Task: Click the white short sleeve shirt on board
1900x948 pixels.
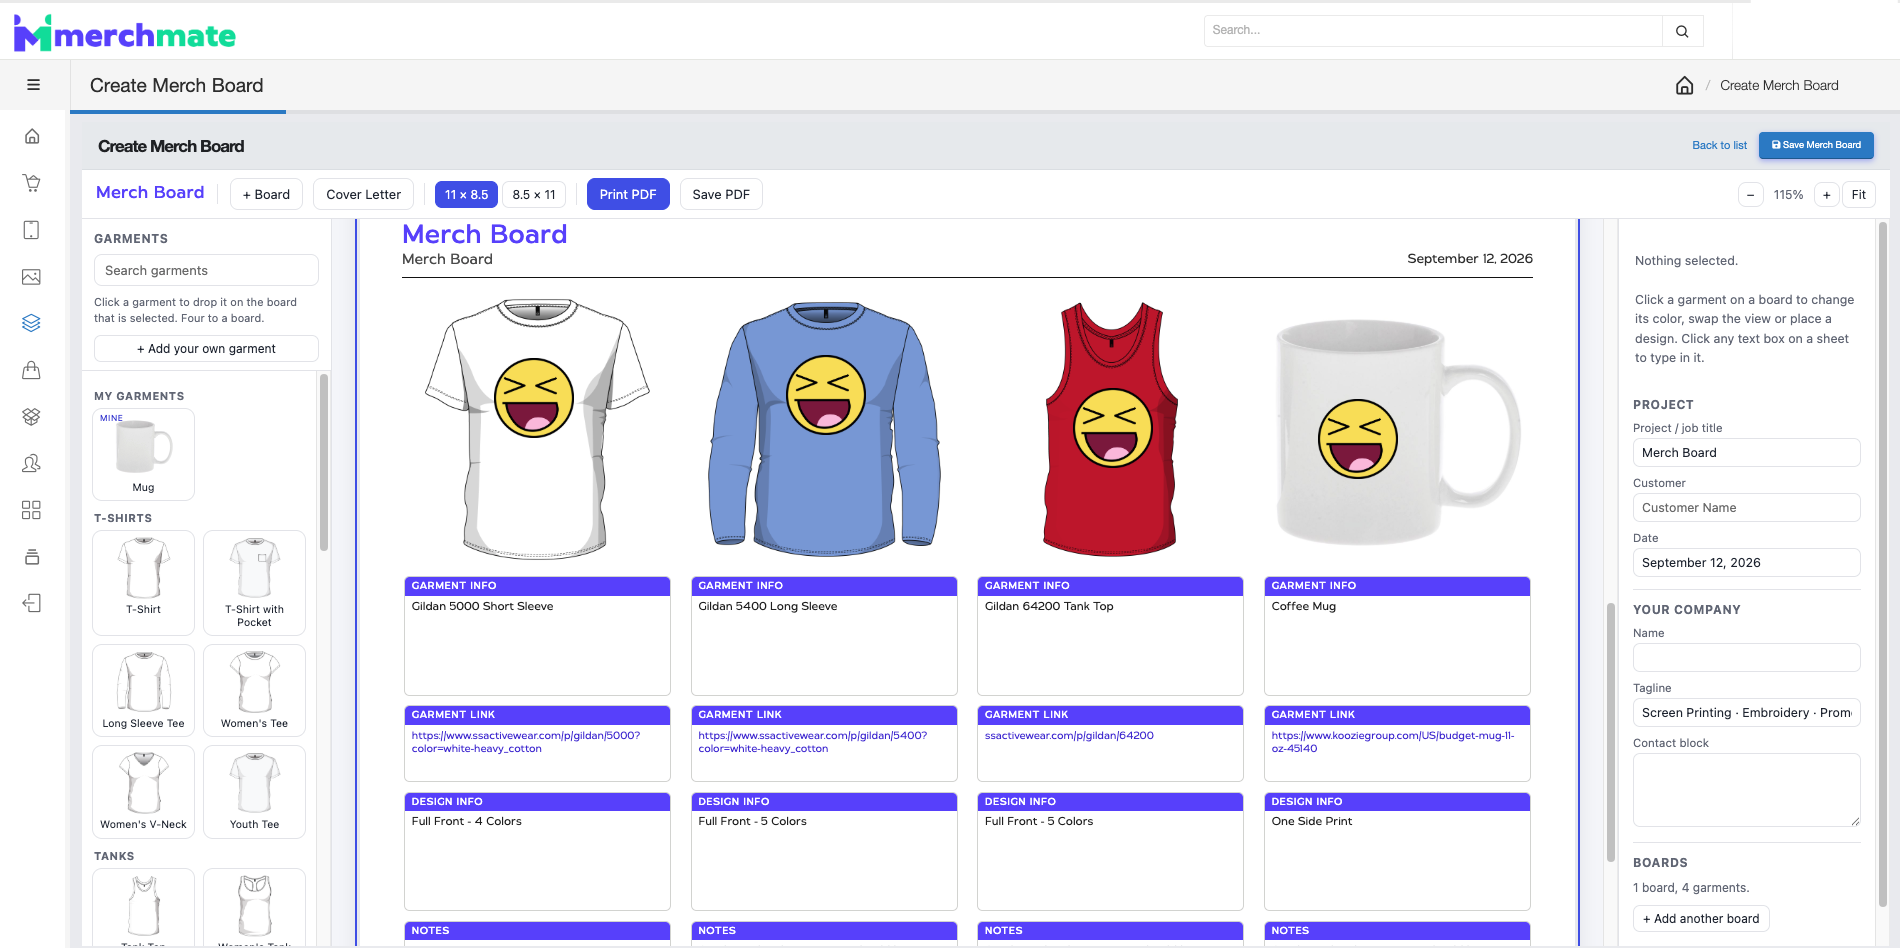Action: 537,428
